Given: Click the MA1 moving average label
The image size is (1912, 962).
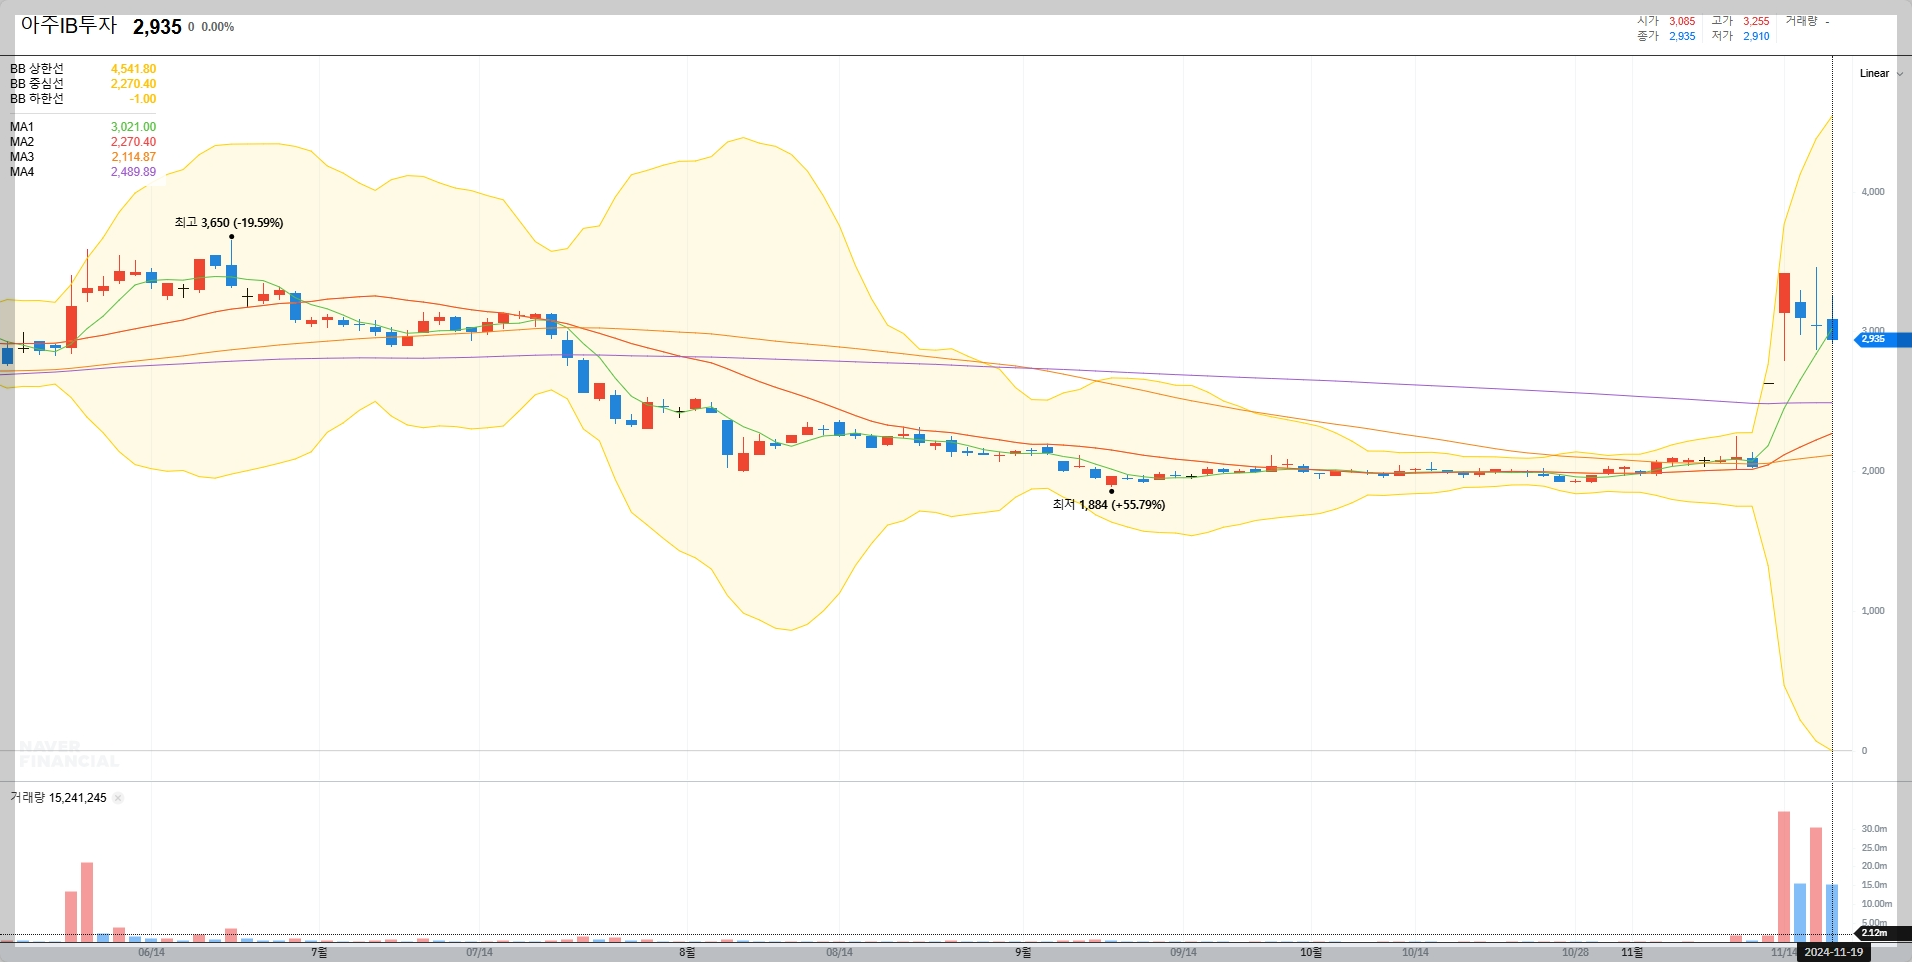Looking at the screenshot, I should (x=22, y=127).
